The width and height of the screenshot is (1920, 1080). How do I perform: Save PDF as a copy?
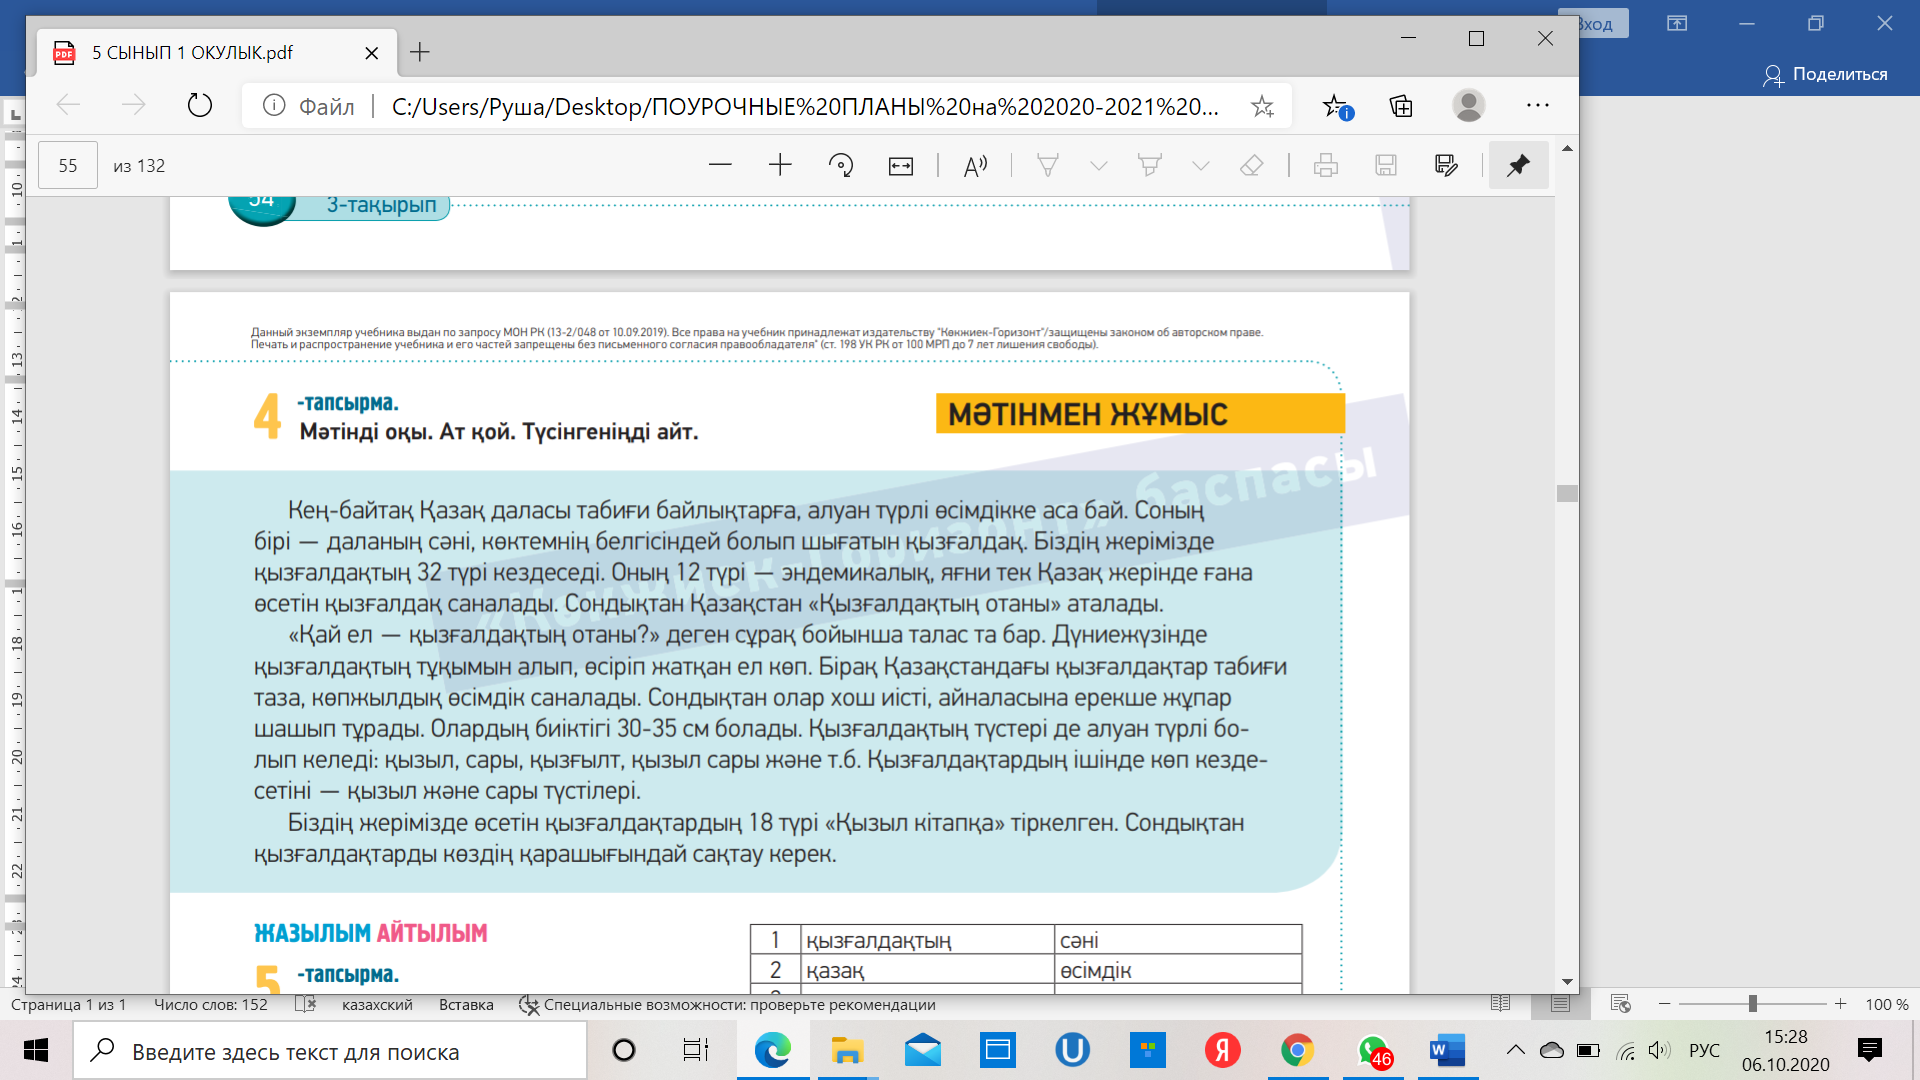[1446, 166]
